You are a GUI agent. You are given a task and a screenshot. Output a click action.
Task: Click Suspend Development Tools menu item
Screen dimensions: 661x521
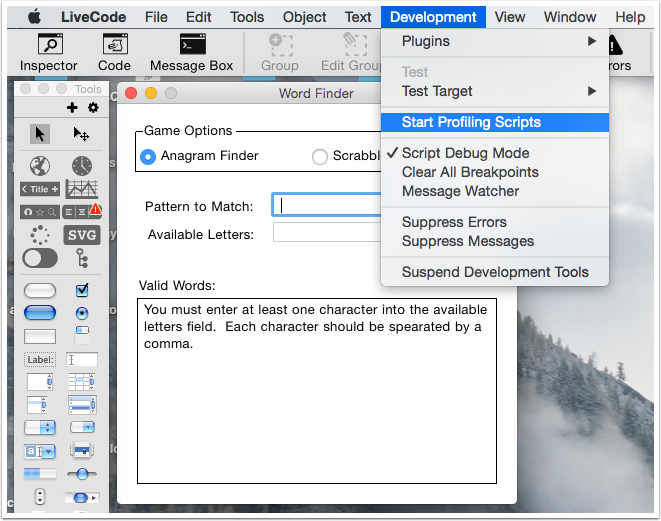(495, 272)
